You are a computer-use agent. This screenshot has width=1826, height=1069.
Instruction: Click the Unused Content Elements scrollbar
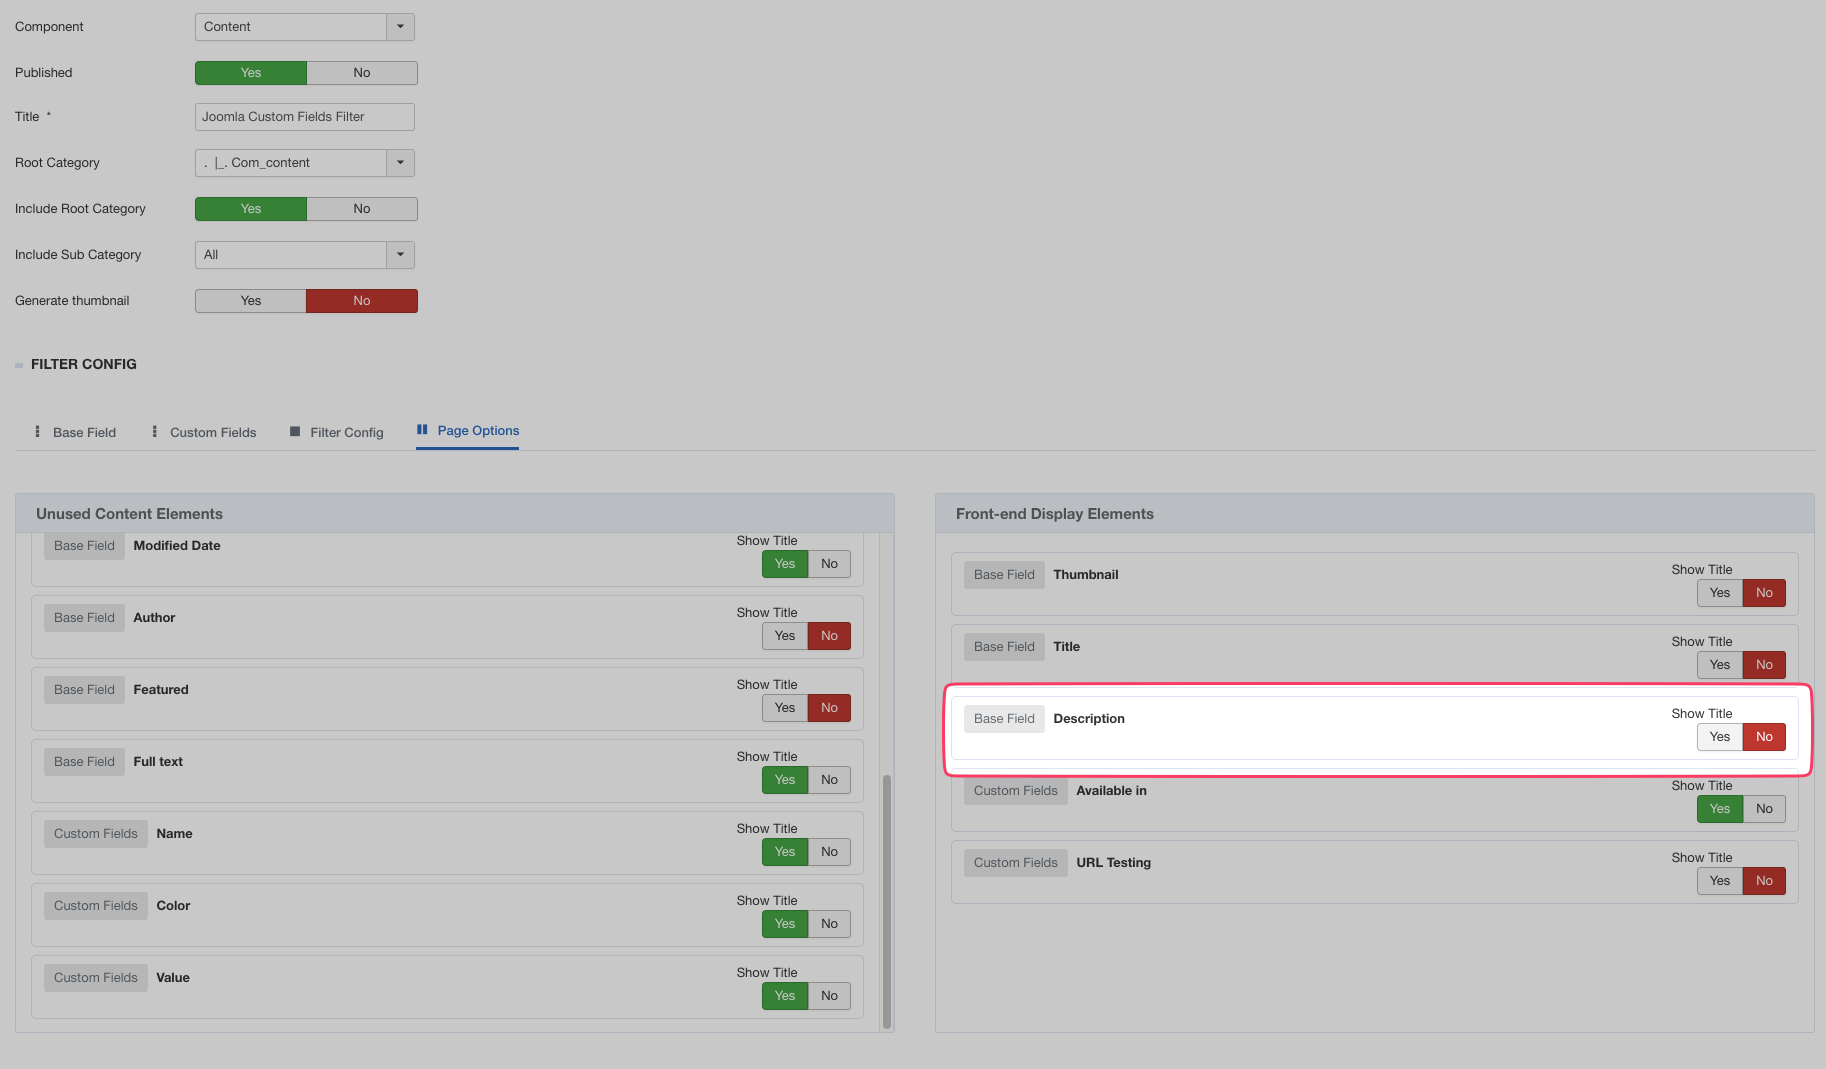point(886,900)
